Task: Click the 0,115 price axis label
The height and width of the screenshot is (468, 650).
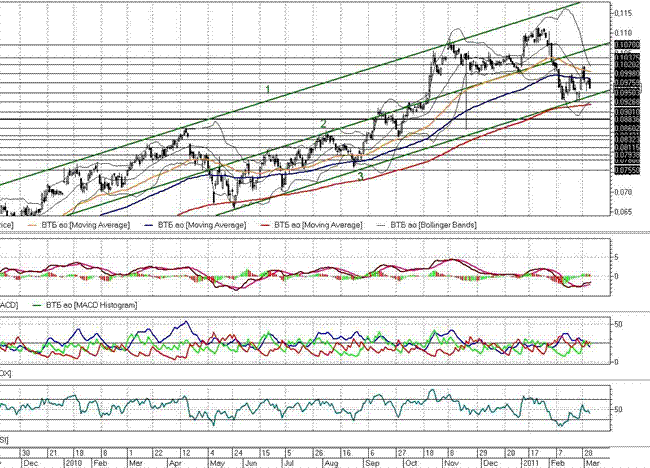Action: (x=623, y=14)
